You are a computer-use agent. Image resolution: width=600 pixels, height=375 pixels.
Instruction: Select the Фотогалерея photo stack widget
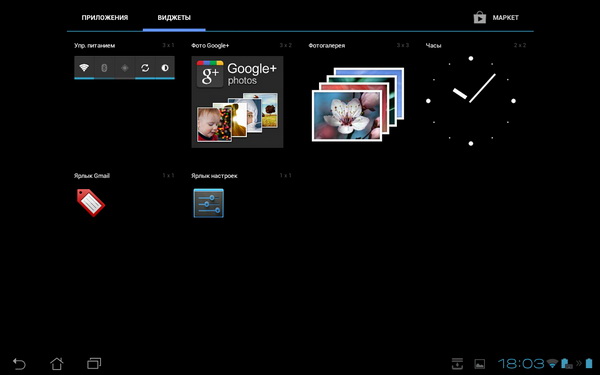[358, 104]
